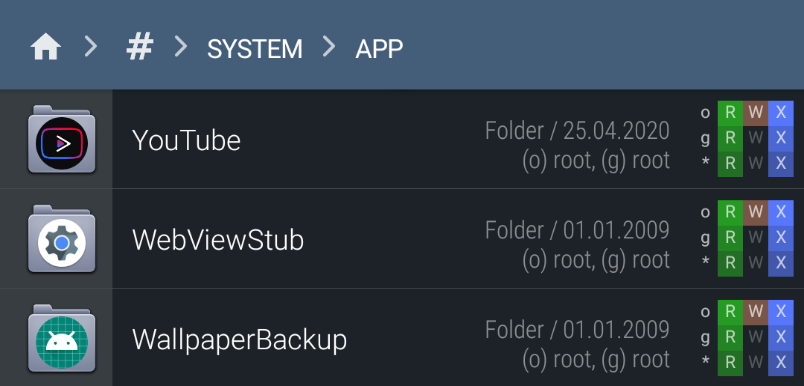Click the 25.04.2020 date of YouTube
This screenshot has height=386, width=804.
(616, 131)
